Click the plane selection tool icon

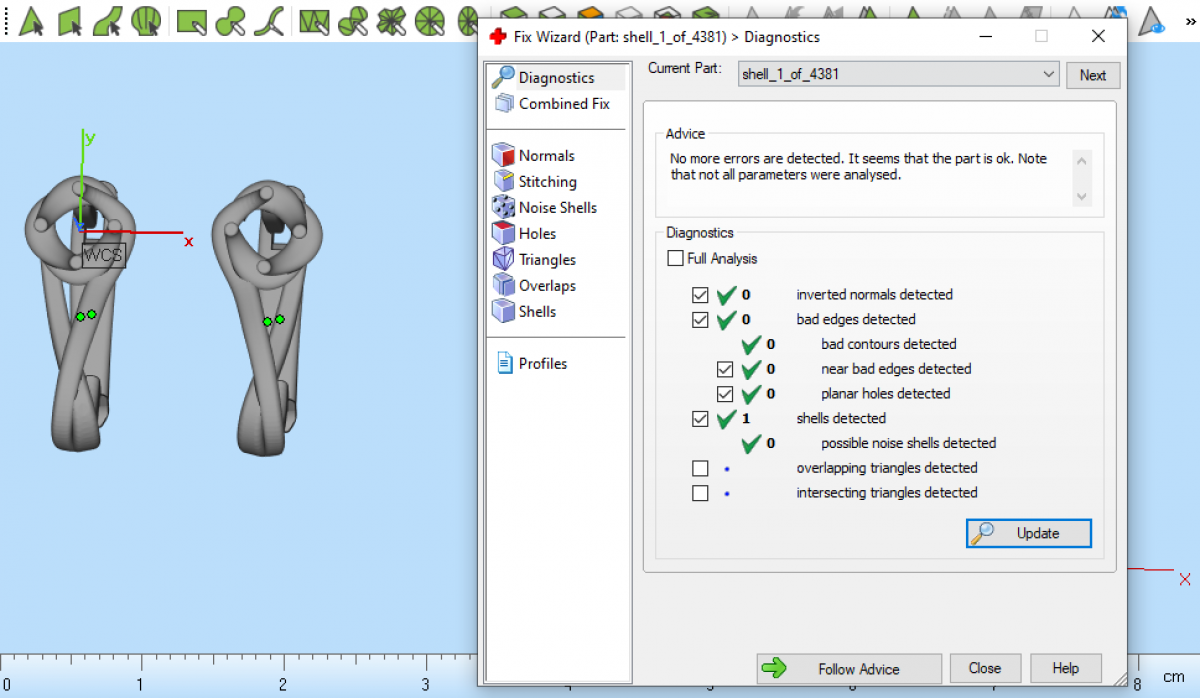69,20
